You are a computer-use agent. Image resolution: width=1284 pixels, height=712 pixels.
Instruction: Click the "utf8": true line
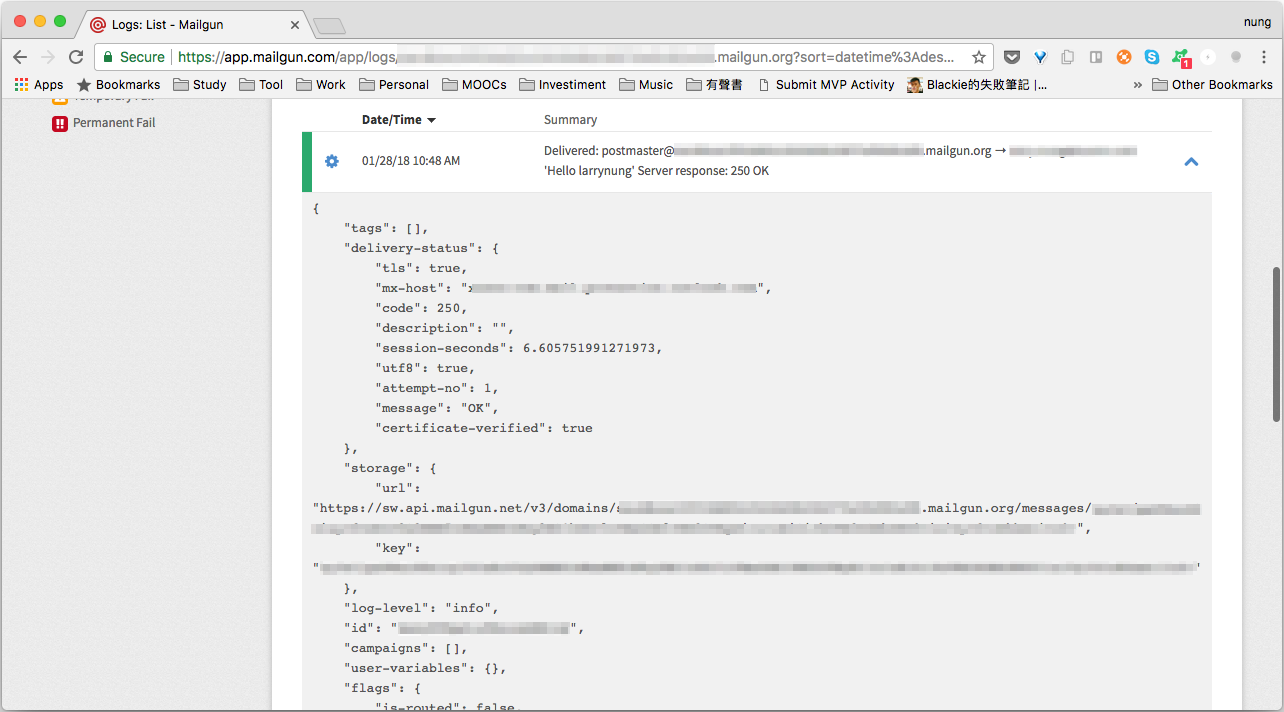[x=425, y=368]
